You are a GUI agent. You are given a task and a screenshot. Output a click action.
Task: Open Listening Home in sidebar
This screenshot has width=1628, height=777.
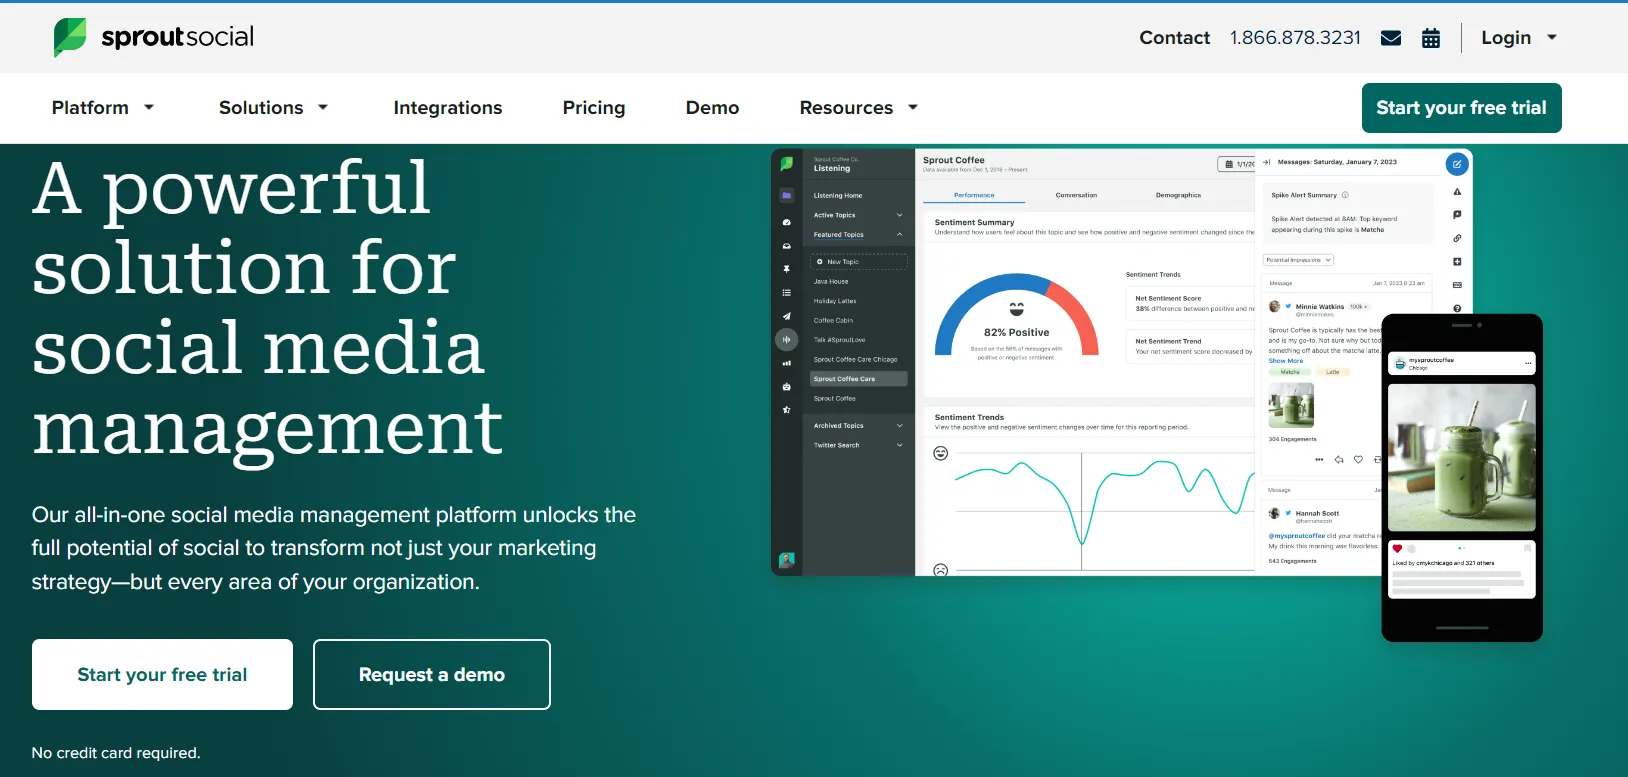click(x=838, y=196)
